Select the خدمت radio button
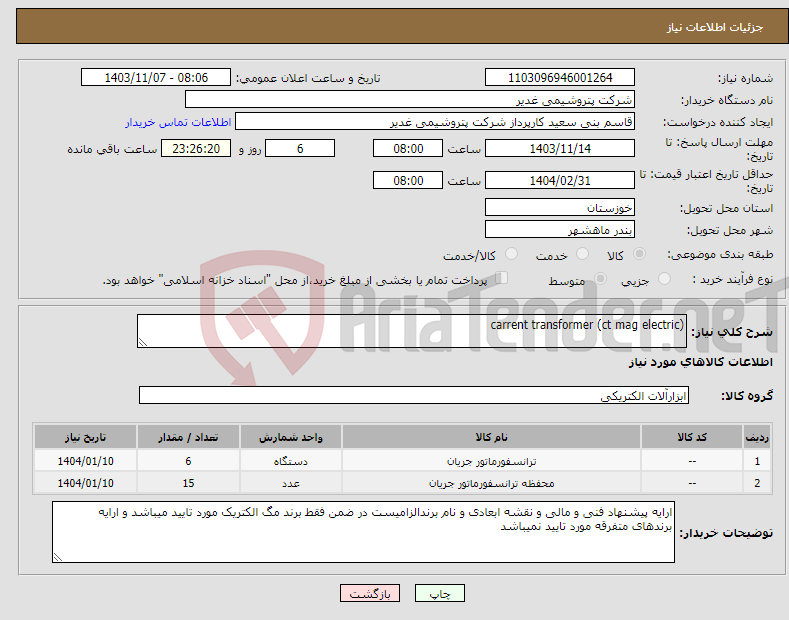The width and height of the screenshot is (789, 620). (582, 254)
